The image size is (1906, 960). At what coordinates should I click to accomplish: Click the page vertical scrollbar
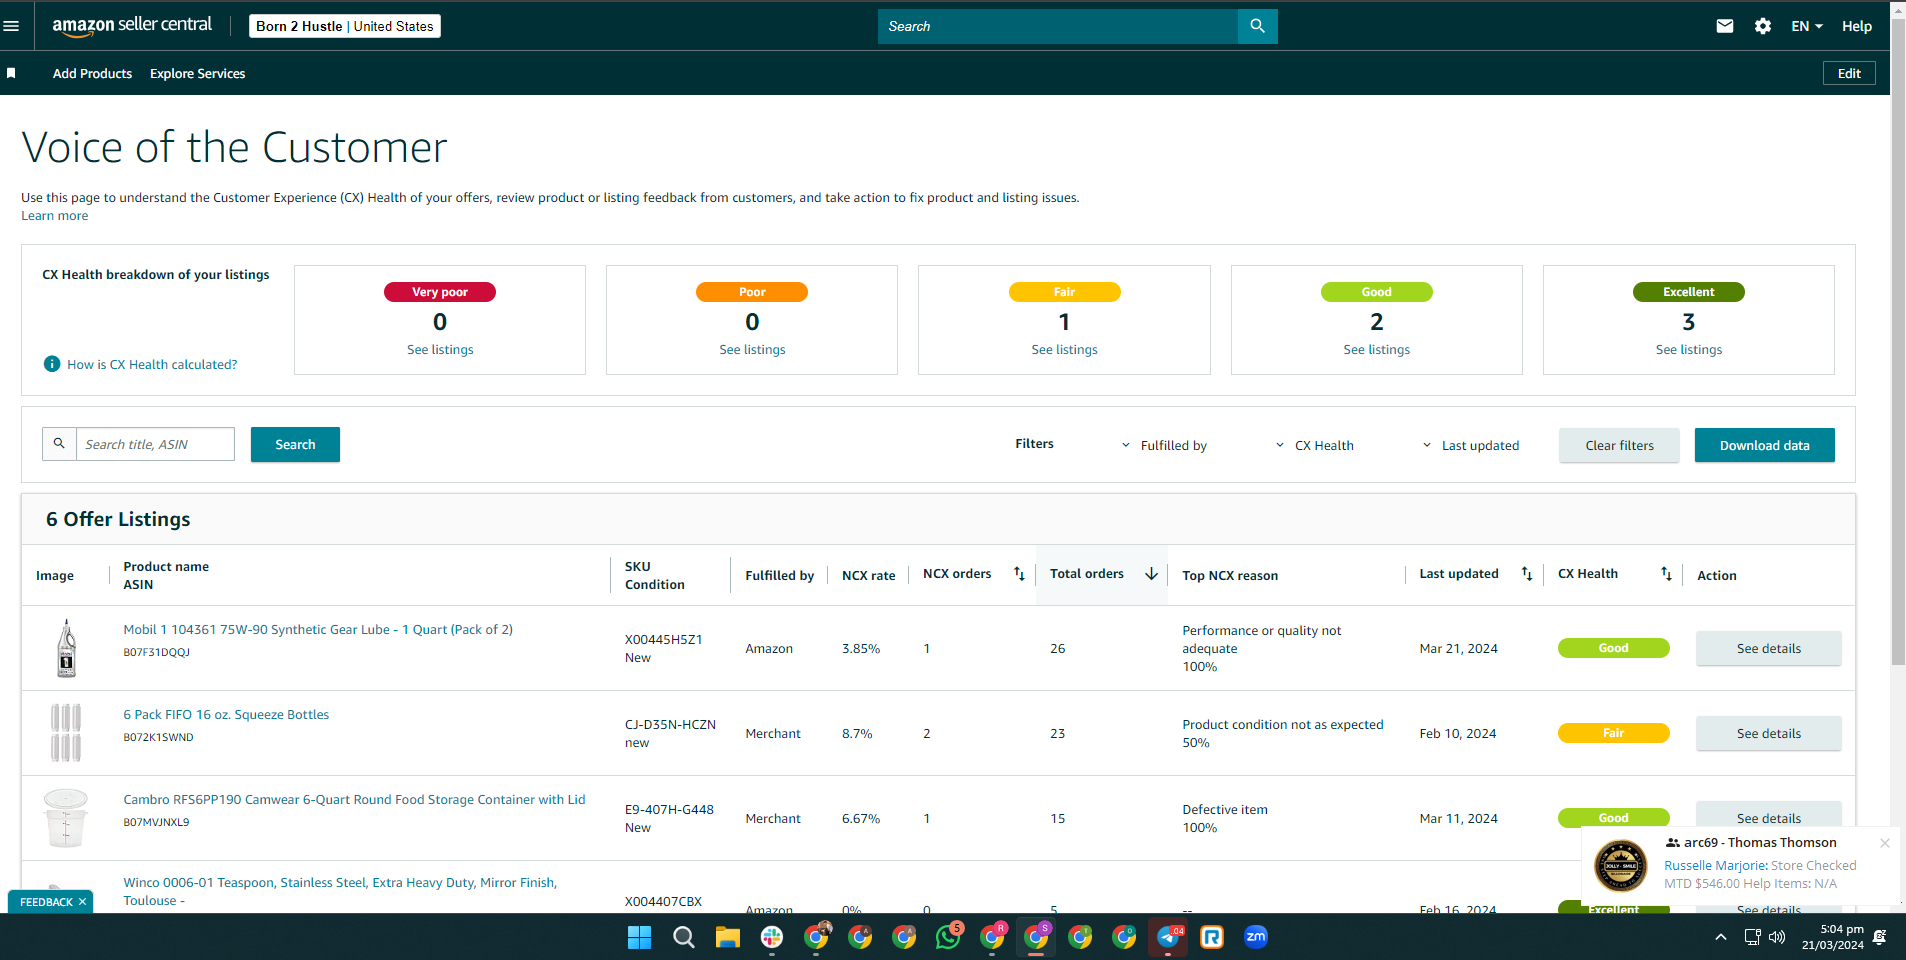point(1898,340)
